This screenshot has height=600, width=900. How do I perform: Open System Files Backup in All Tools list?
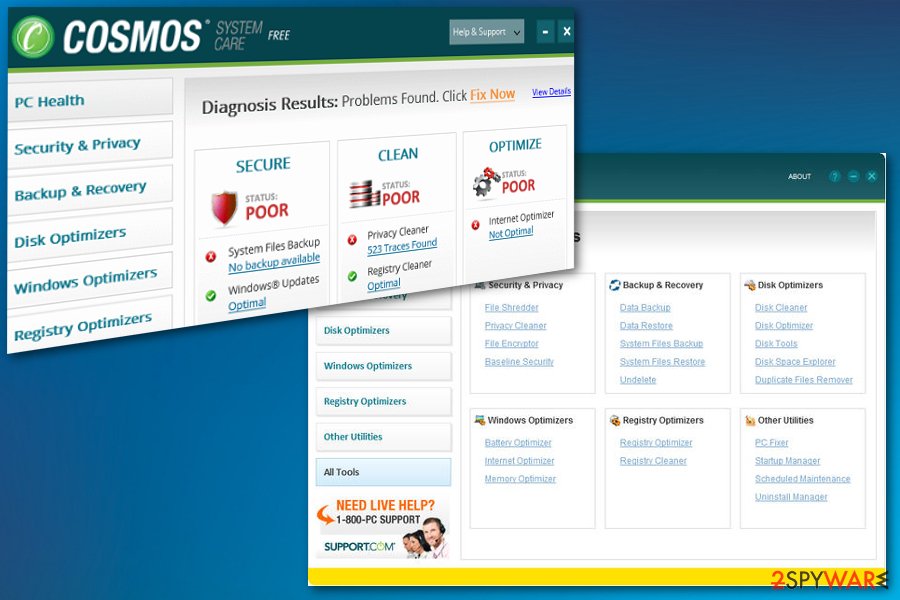click(661, 344)
